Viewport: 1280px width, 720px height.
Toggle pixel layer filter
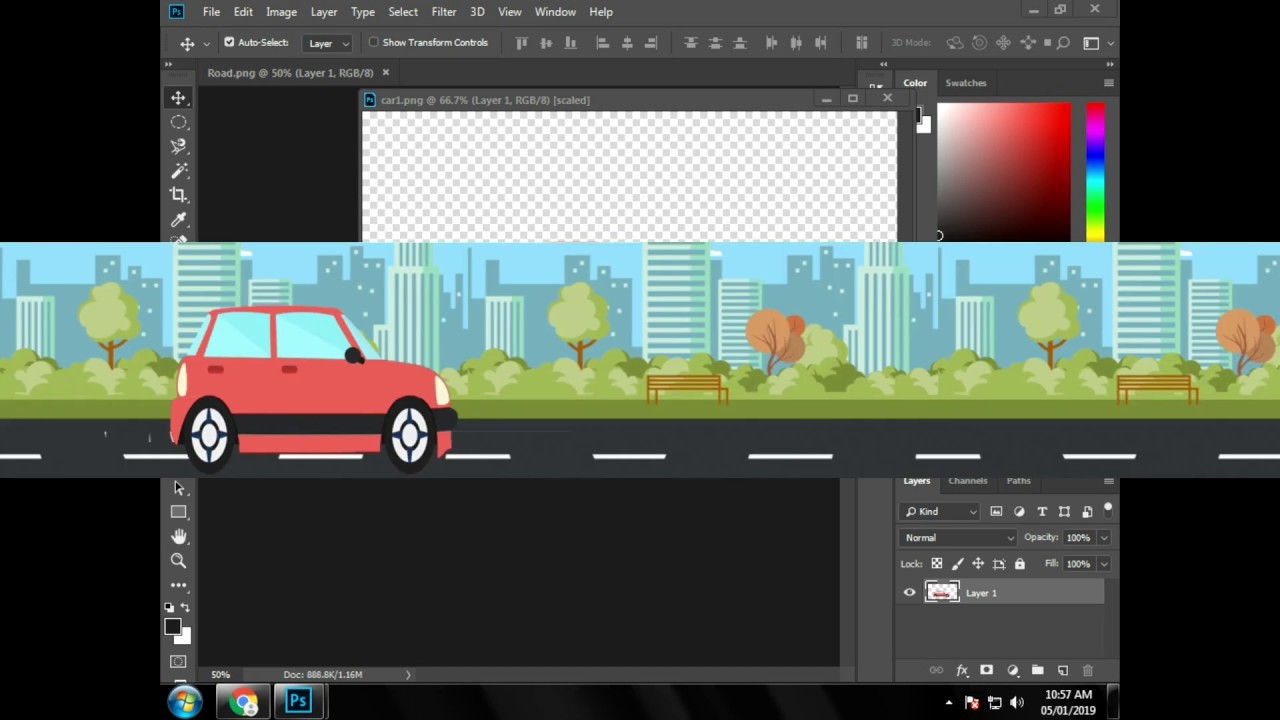click(996, 511)
